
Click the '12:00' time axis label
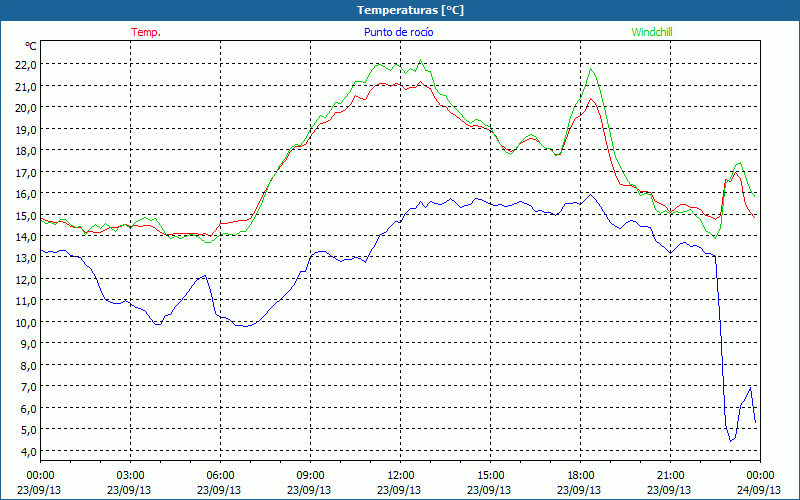point(401,476)
